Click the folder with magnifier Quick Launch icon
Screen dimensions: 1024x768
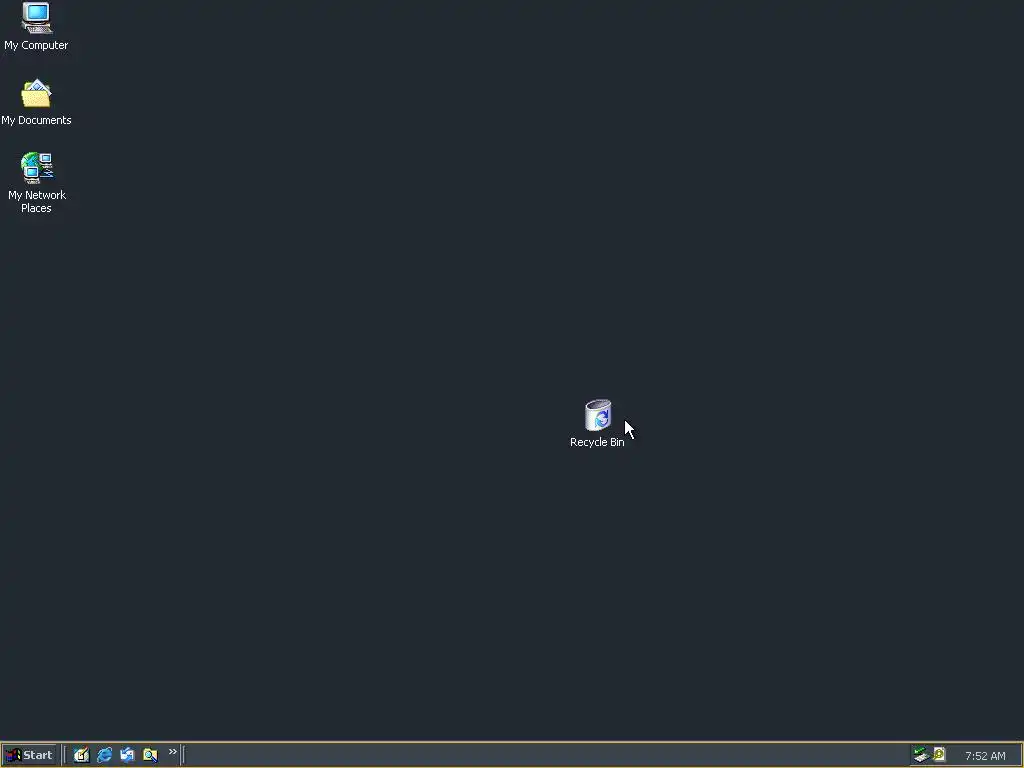click(x=150, y=755)
